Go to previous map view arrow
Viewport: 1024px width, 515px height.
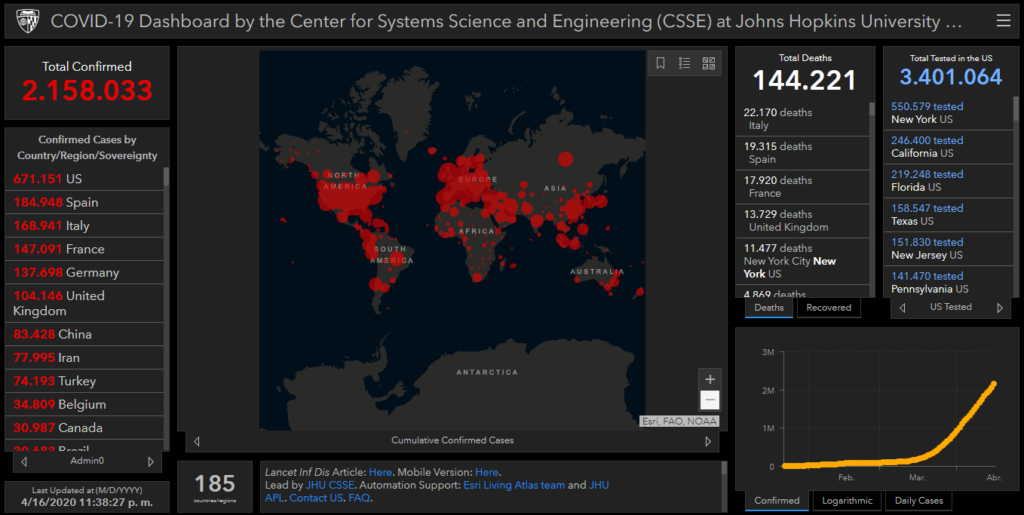[196, 441]
